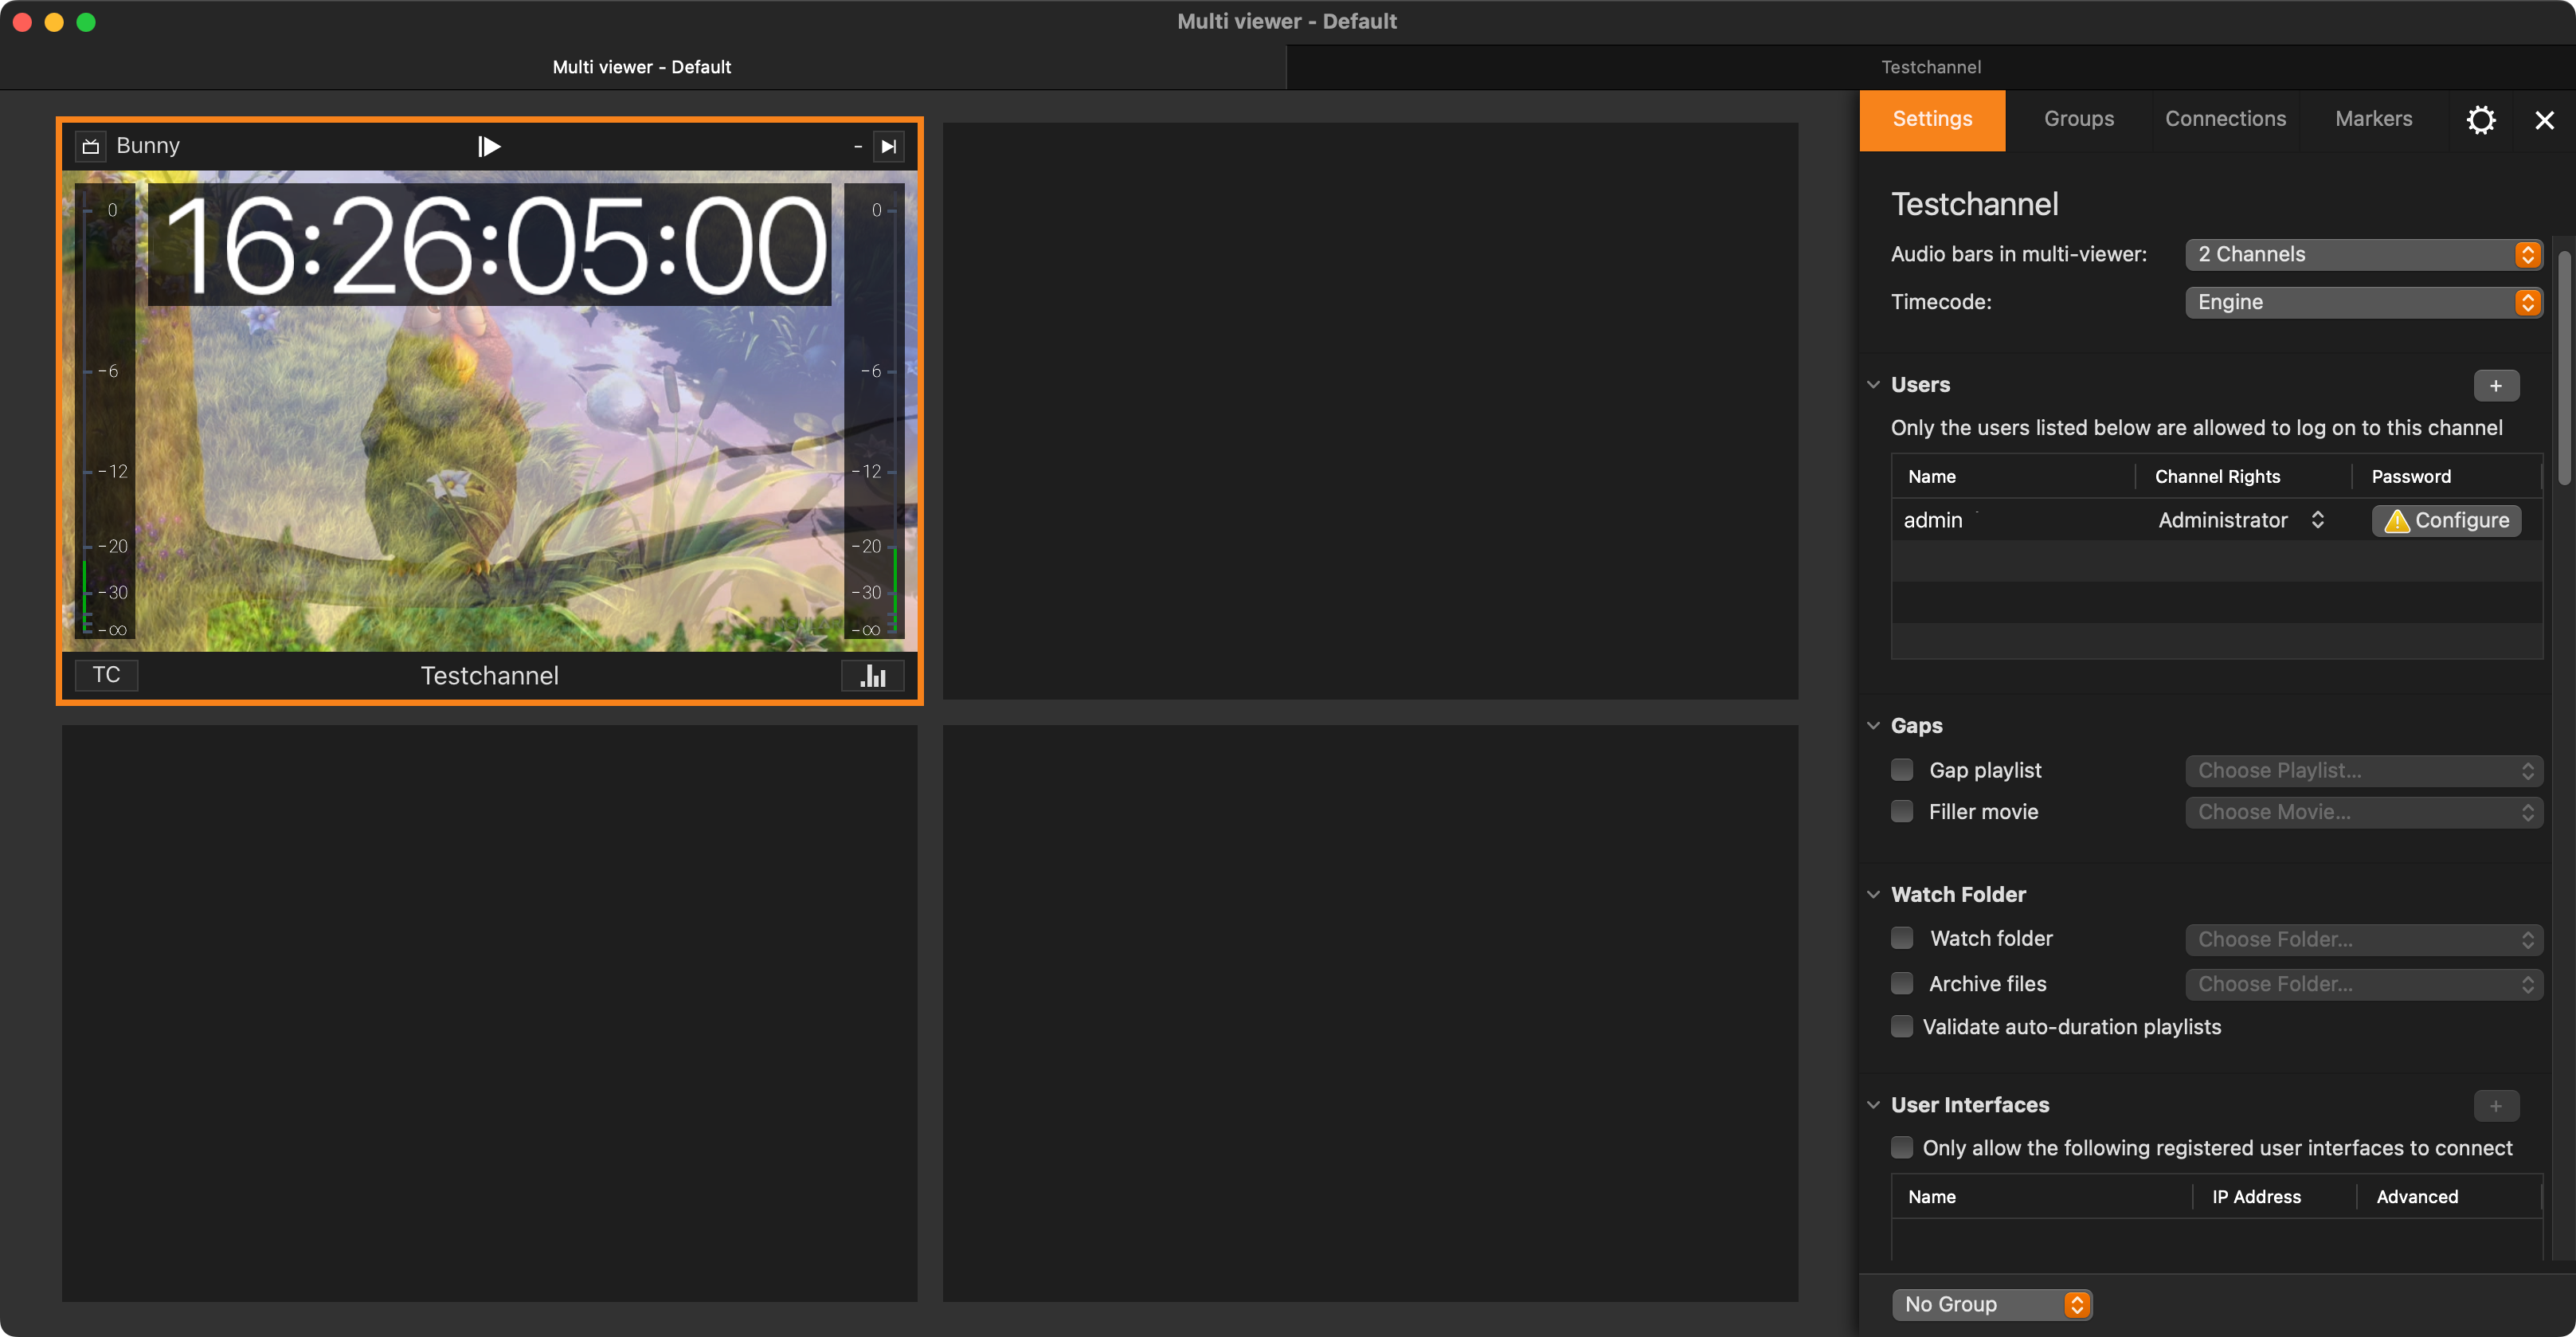The width and height of the screenshot is (2576, 1337).
Task: Collapse the User Interfaces section
Action: point(1873,1105)
